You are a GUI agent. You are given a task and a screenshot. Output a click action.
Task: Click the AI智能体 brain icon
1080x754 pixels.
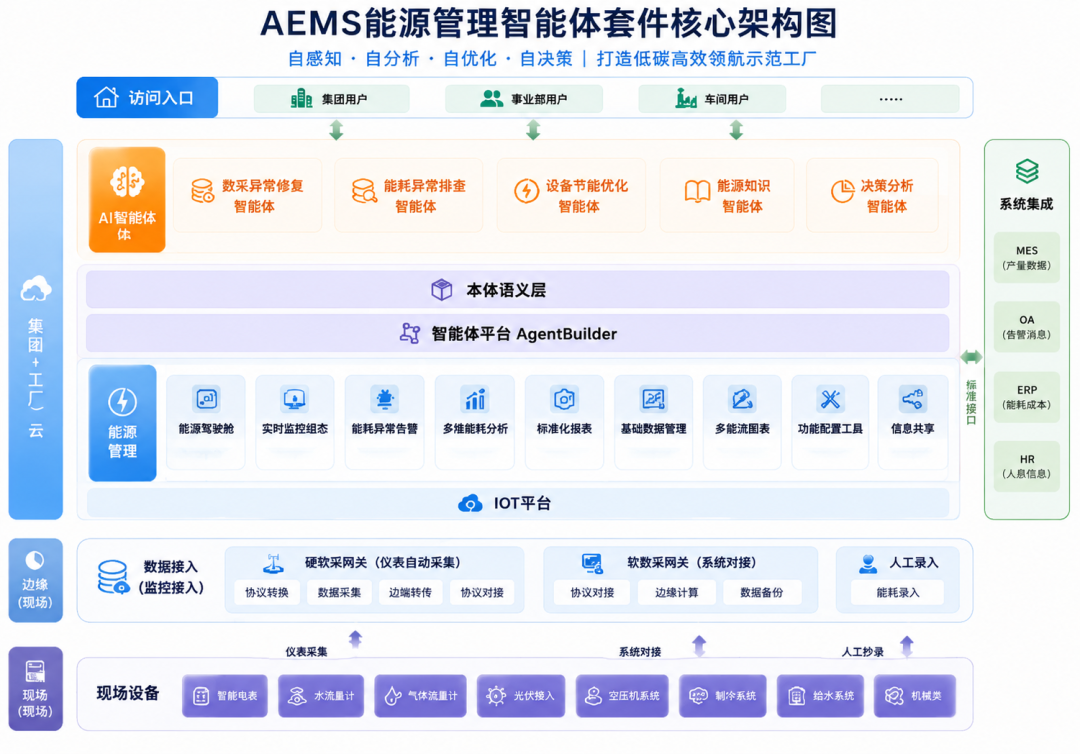pos(127,182)
